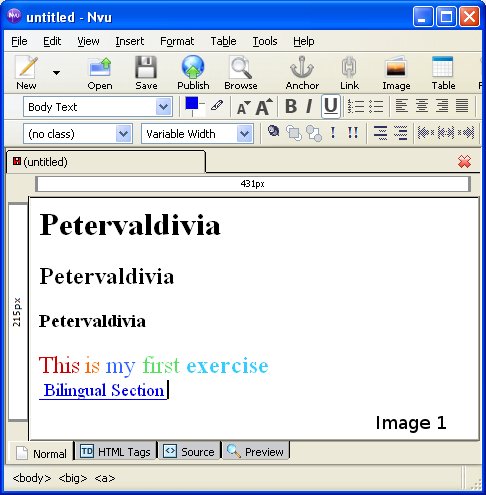Click the <body> tag in status bar

[x=32, y=478]
